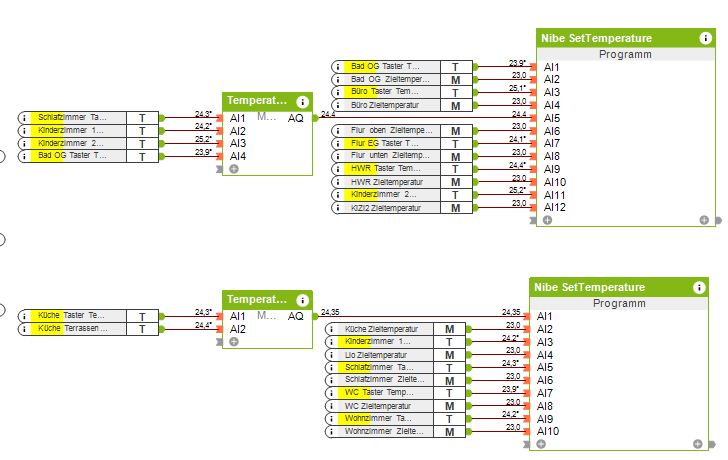Open info icon on Nibe SetTemperature block with AI12
Viewport: 728px width, 460px height.
705,38
